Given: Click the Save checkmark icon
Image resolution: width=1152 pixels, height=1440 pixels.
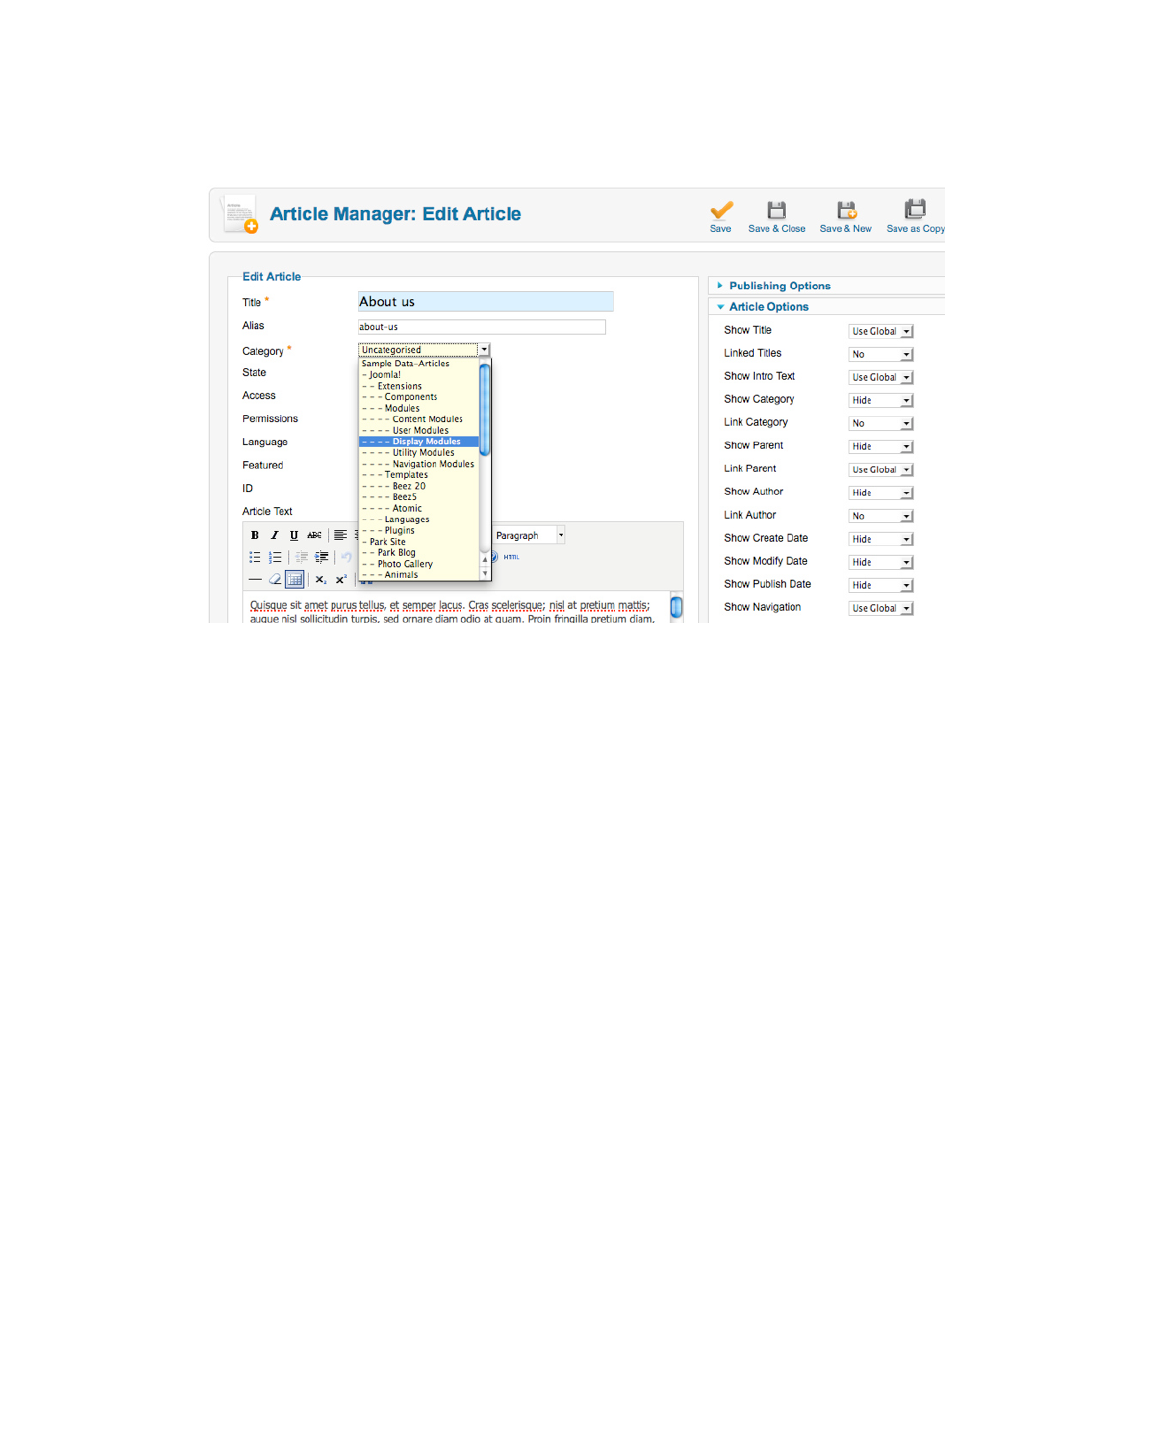Looking at the screenshot, I should coord(721,210).
